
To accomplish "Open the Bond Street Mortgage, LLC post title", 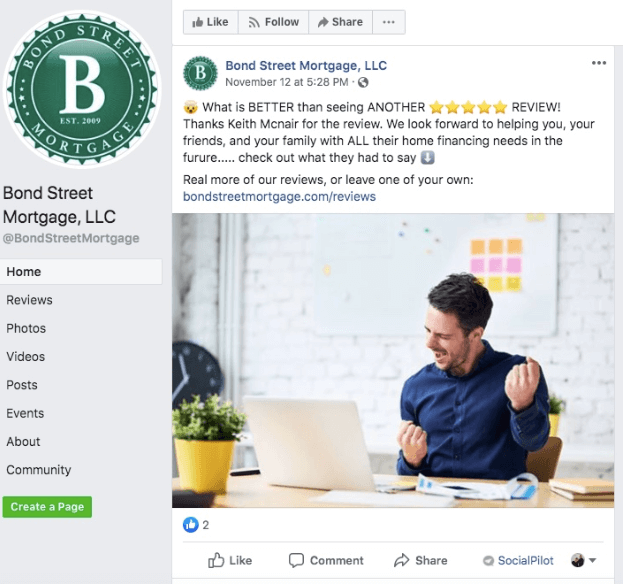I will [306, 65].
